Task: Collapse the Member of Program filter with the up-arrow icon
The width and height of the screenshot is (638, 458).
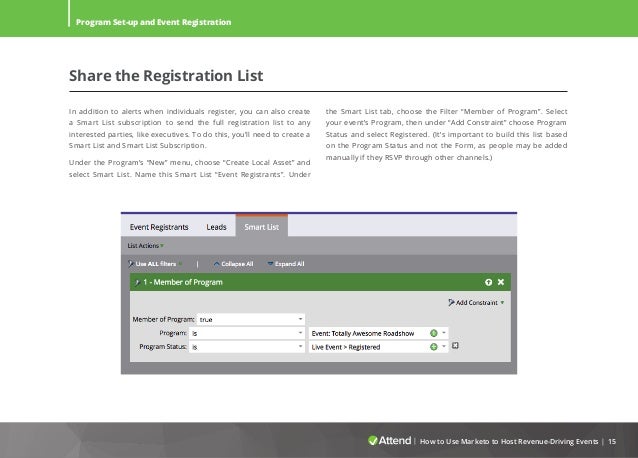Action: [x=488, y=282]
